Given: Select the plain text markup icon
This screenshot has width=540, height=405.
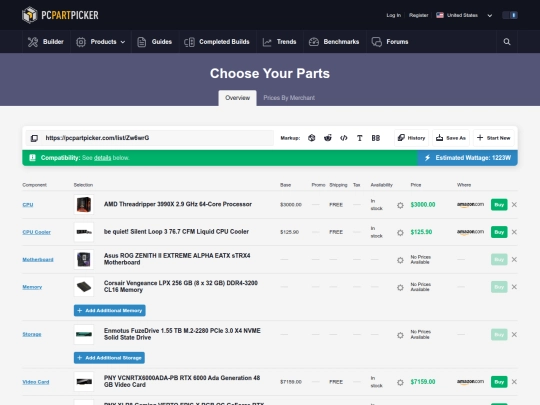Looking at the screenshot, I should click(x=360, y=138).
